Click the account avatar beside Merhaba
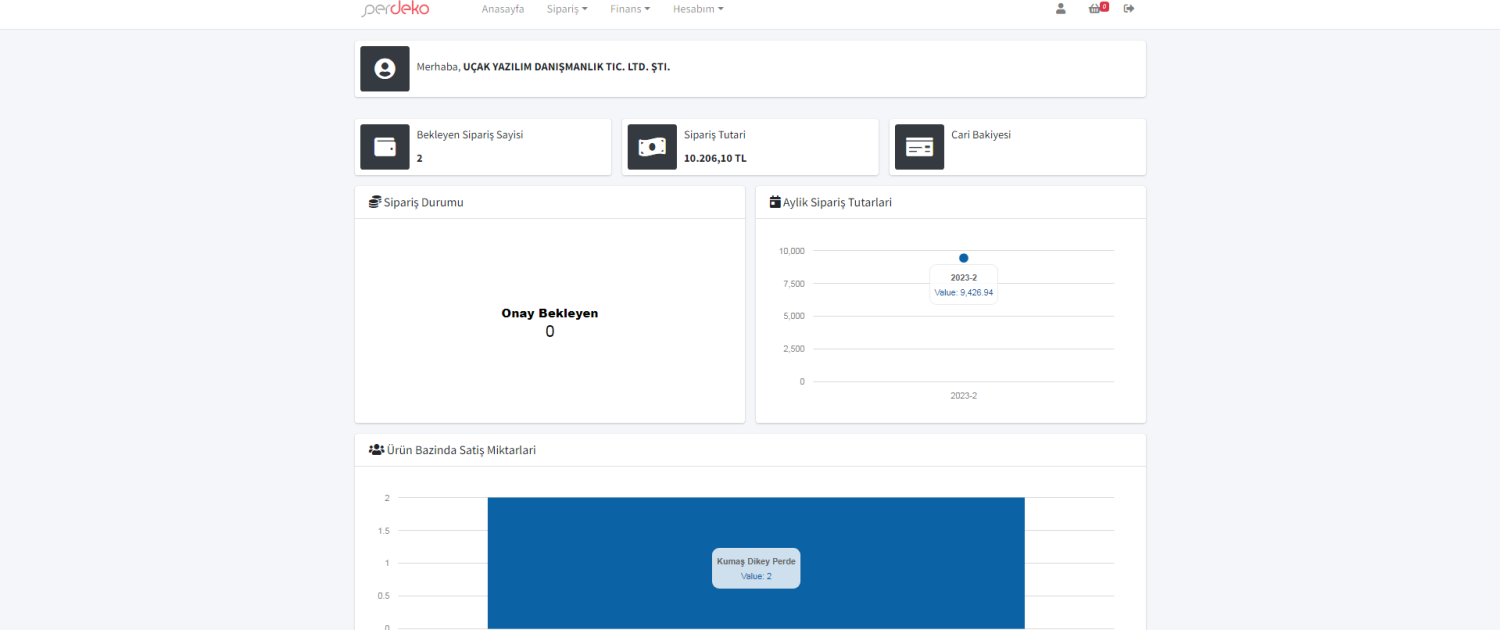 pos(385,69)
